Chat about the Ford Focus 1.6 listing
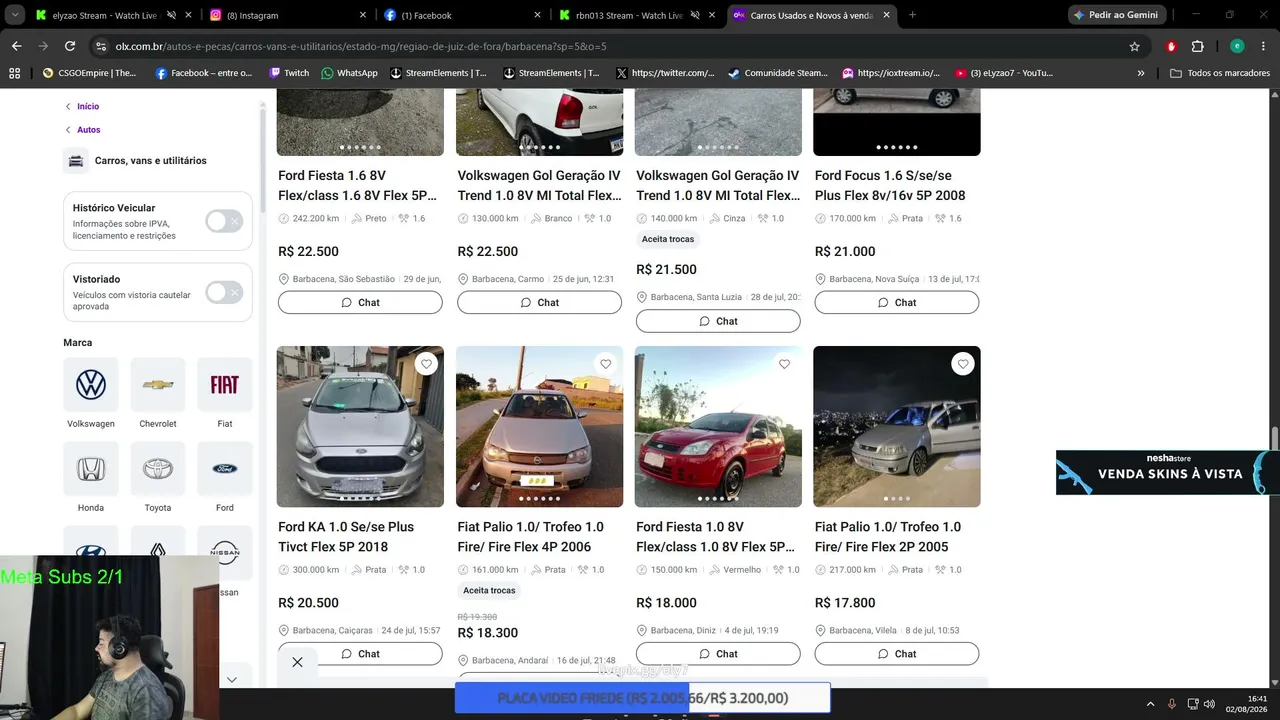The image size is (1280, 720). tap(897, 302)
